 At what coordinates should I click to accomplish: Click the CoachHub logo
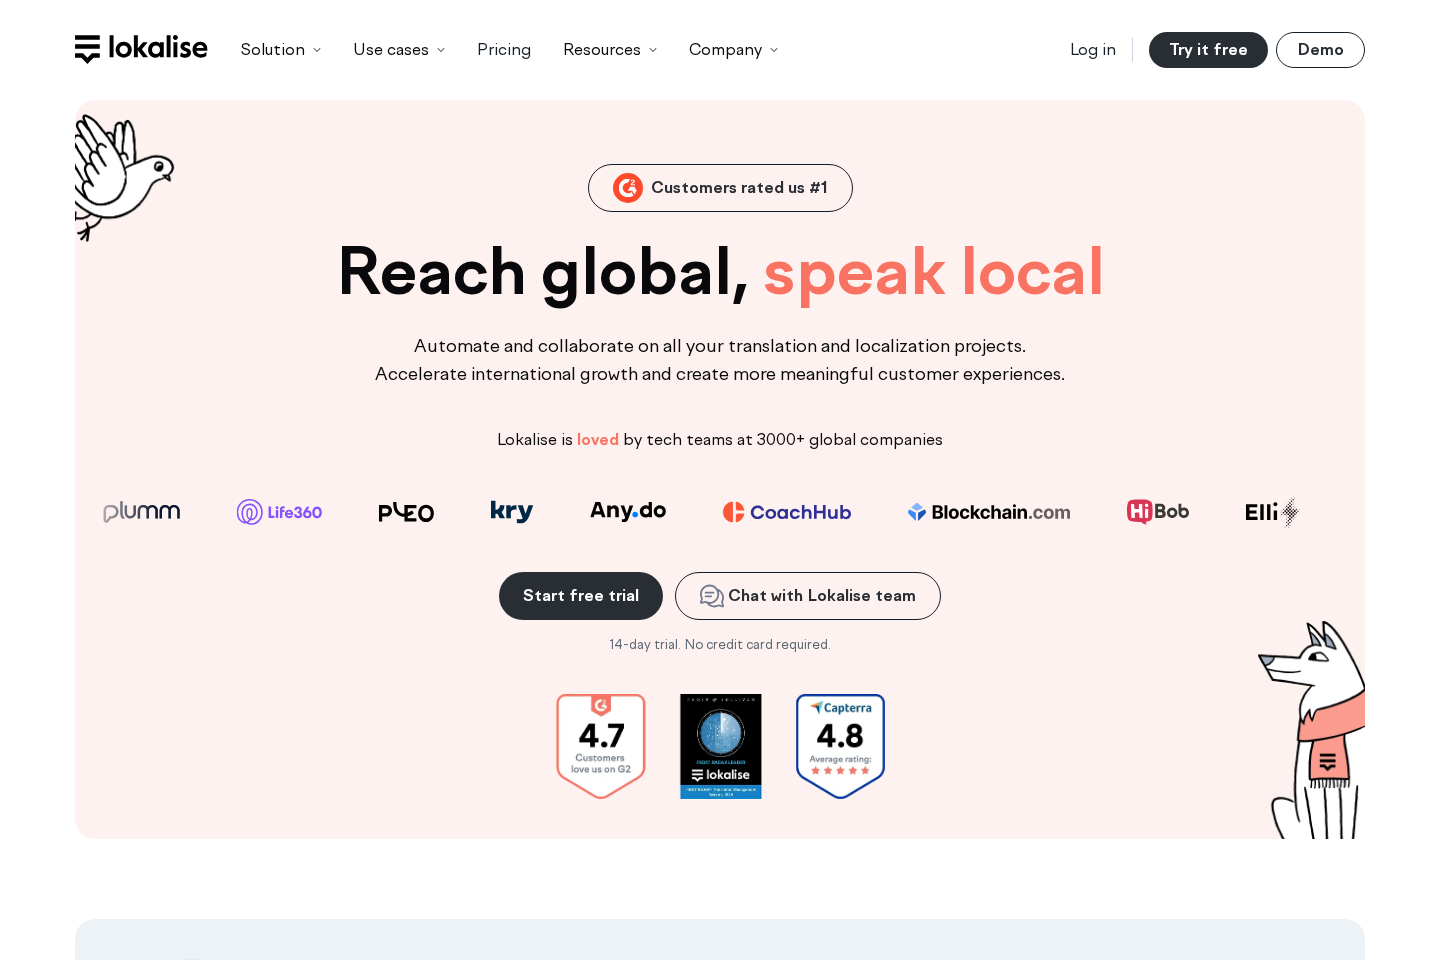787,512
